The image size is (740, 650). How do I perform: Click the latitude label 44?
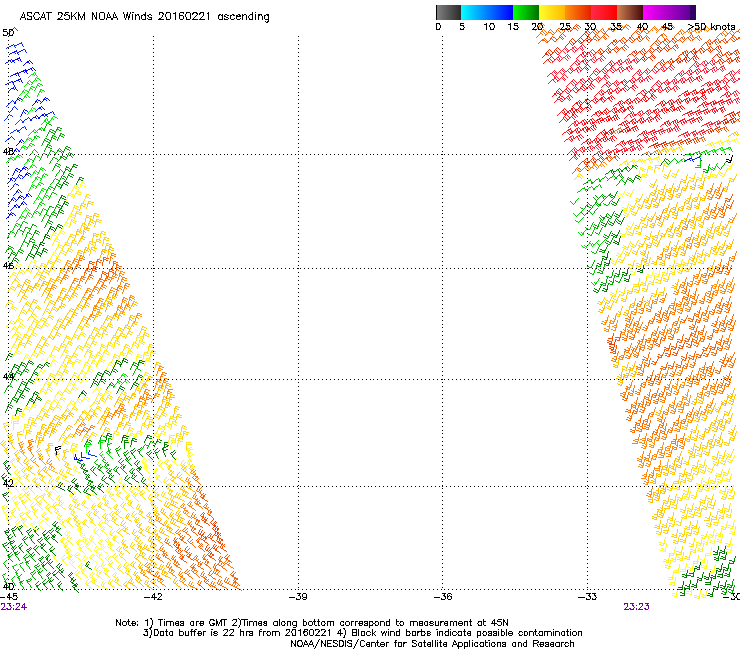(8, 377)
